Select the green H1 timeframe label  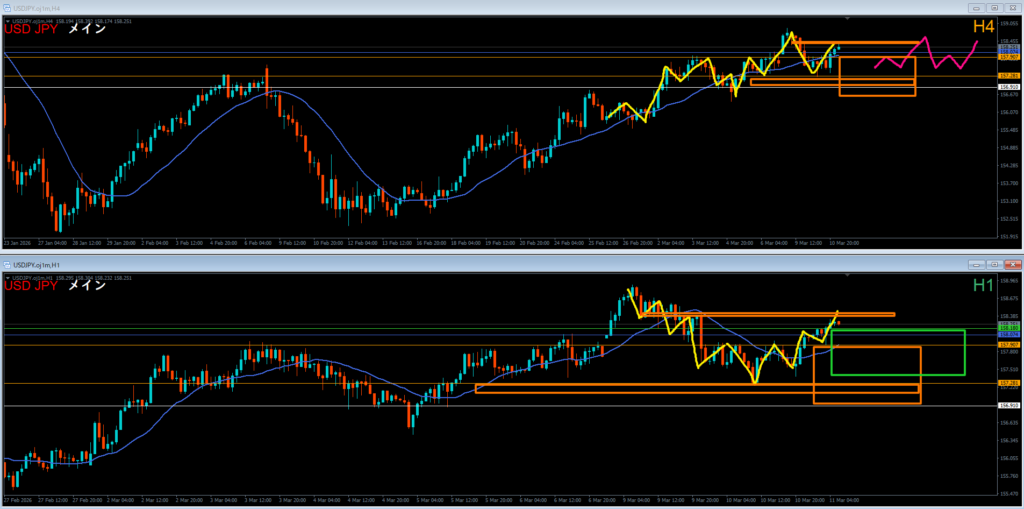click(982, 286)
